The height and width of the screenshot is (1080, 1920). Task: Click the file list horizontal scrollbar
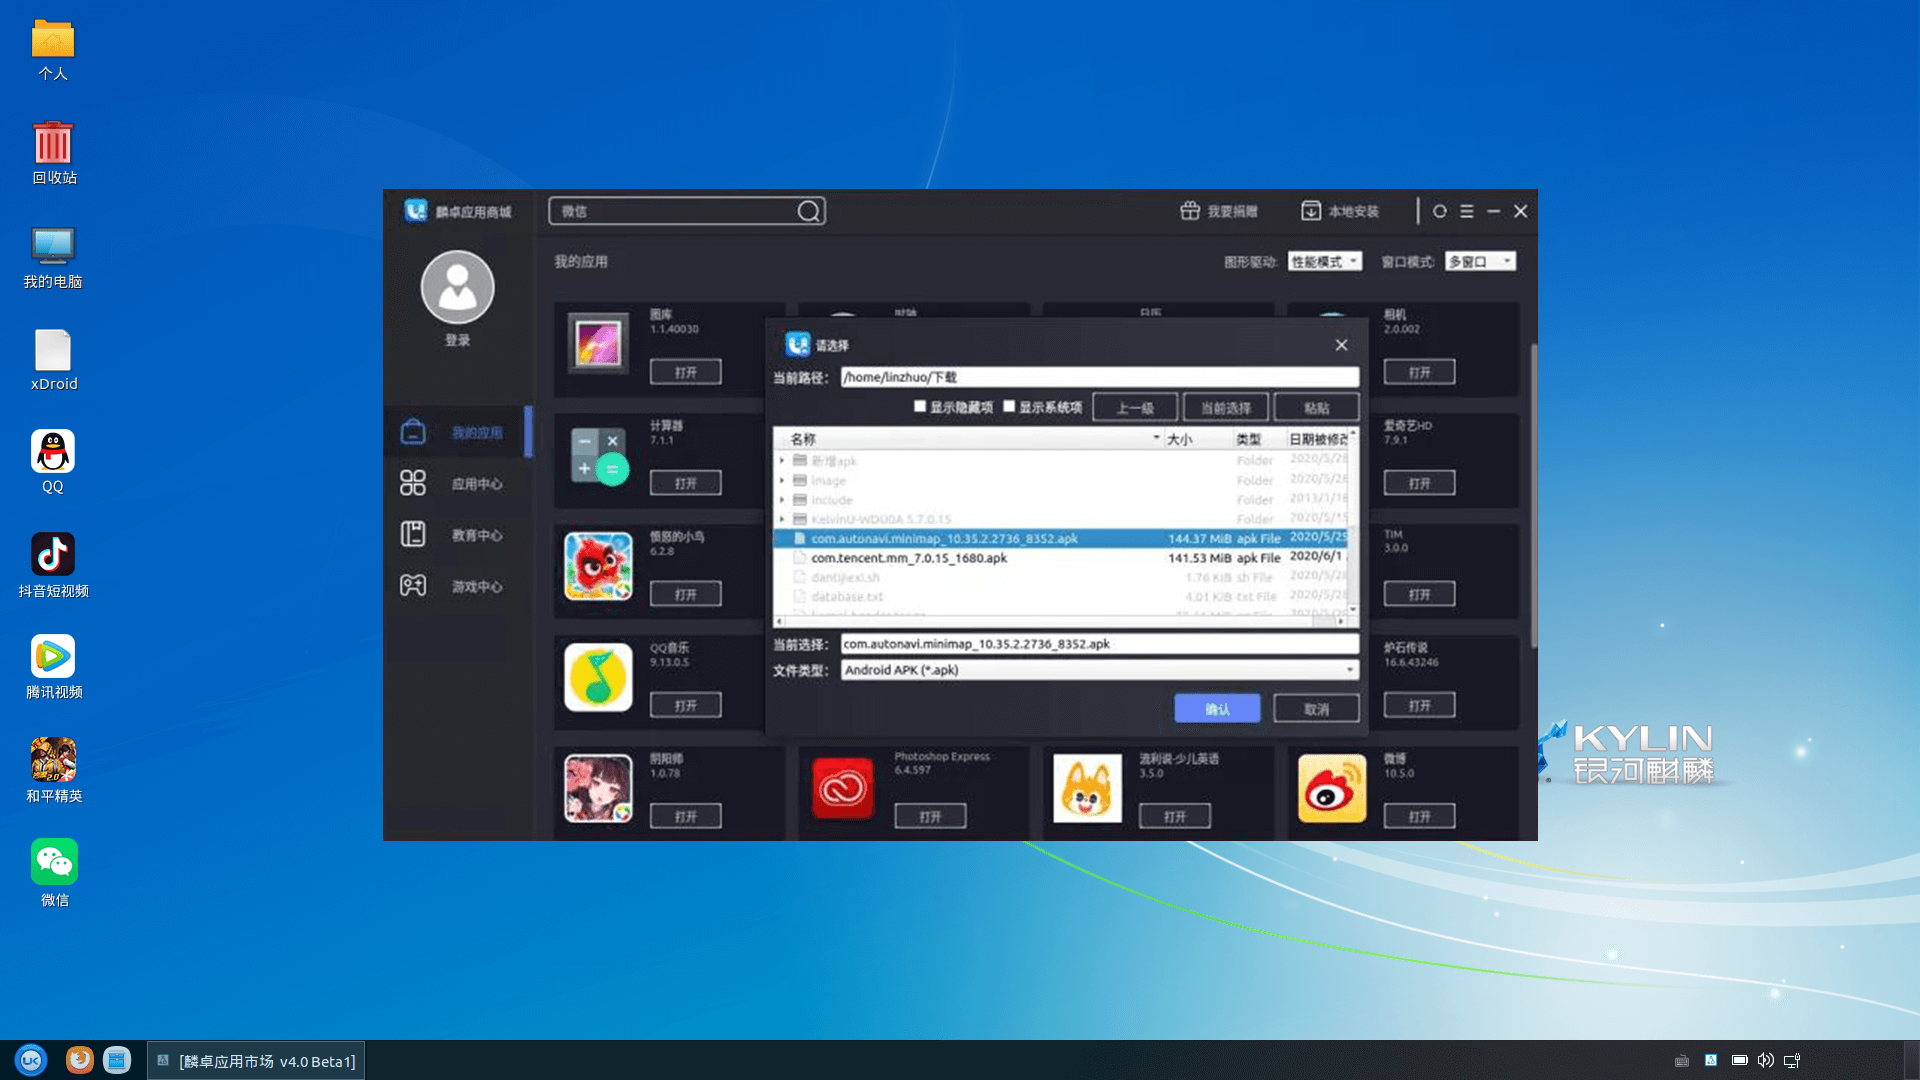[x=1061, y=621]
